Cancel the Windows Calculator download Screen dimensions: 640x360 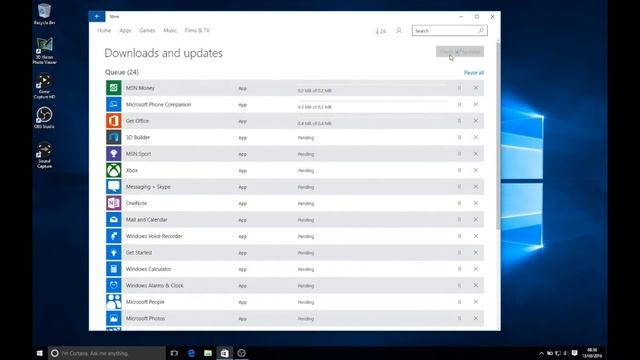click(476, 269)
